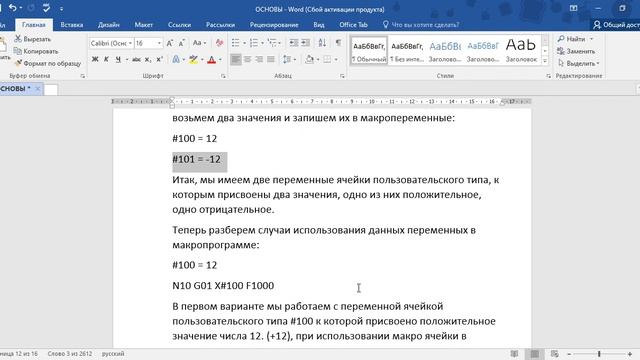640x360 pixels.
Task: Click the multilevel list icon
Action: 272,43
